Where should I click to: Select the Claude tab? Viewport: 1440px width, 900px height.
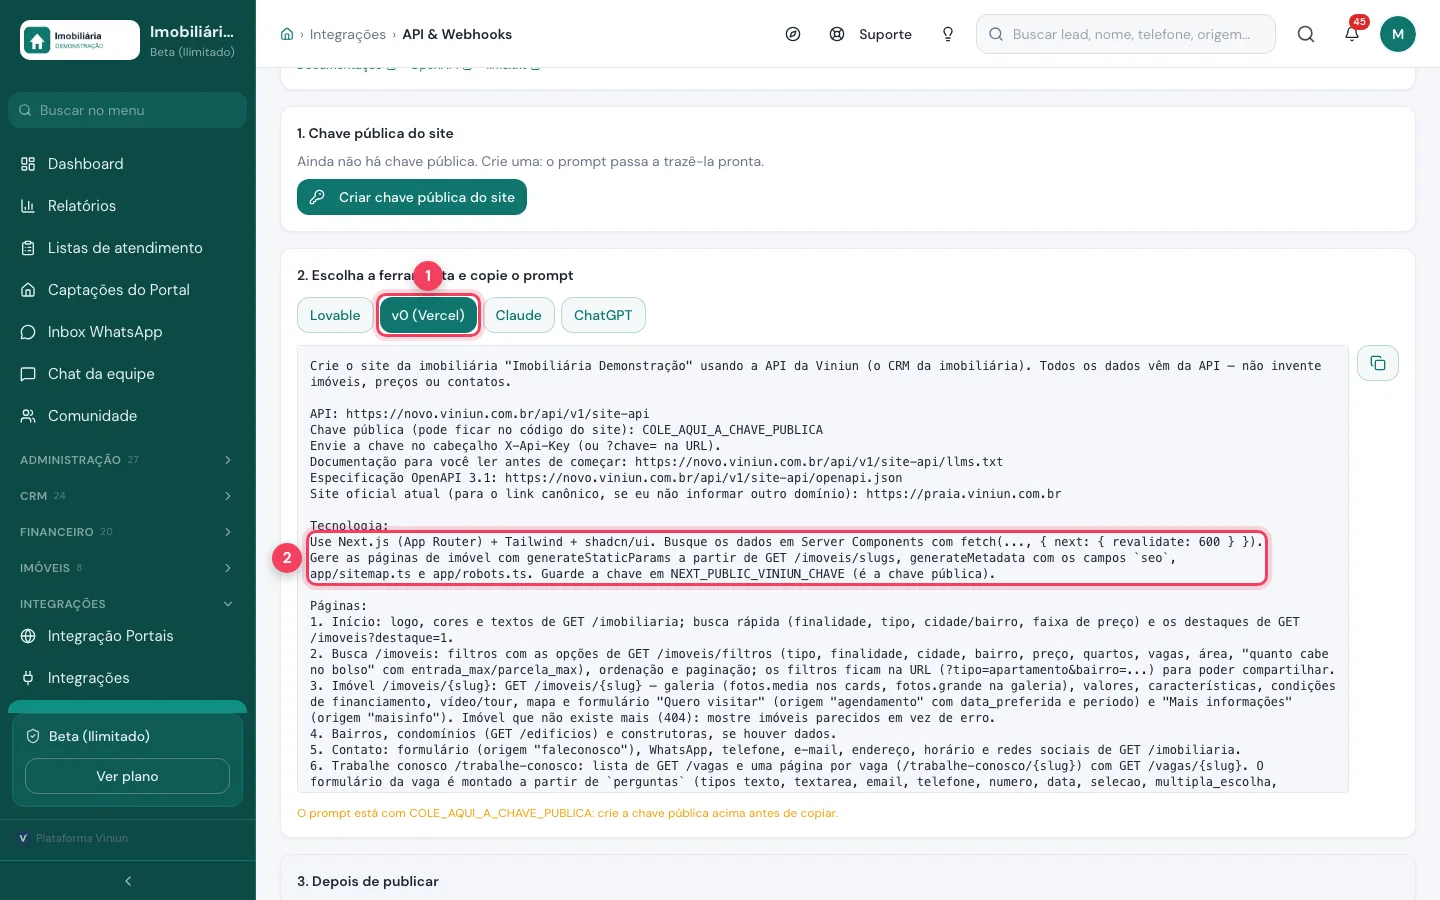click(x=518, y=315)
